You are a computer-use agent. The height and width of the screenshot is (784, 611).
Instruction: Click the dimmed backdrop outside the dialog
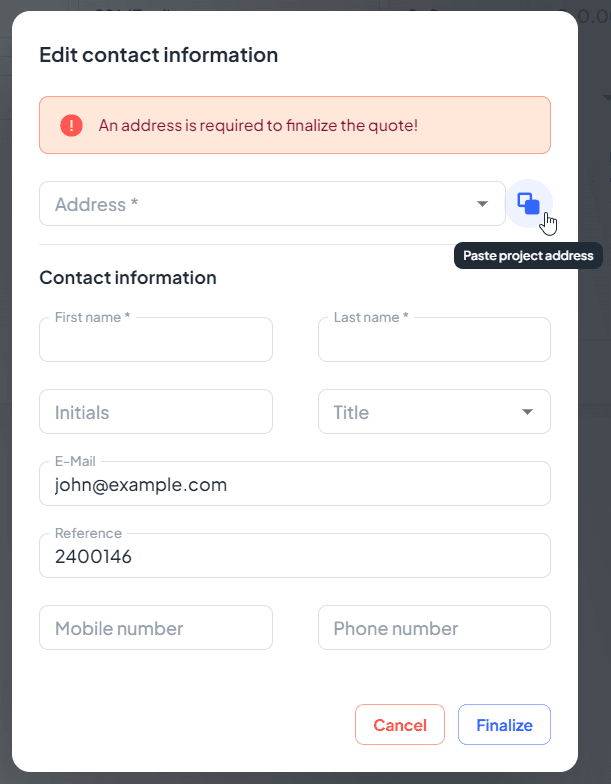click(595, 500)
